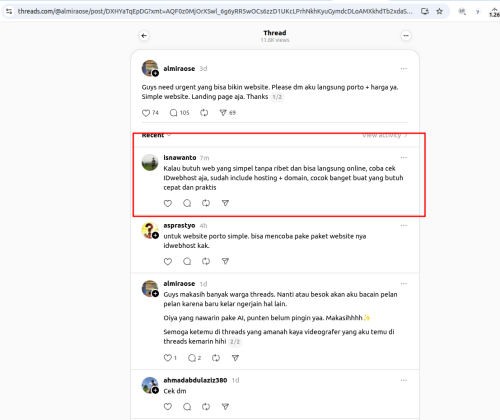
Task: Open the thread options menu beside Thread title
Action: tap(406, 36)
